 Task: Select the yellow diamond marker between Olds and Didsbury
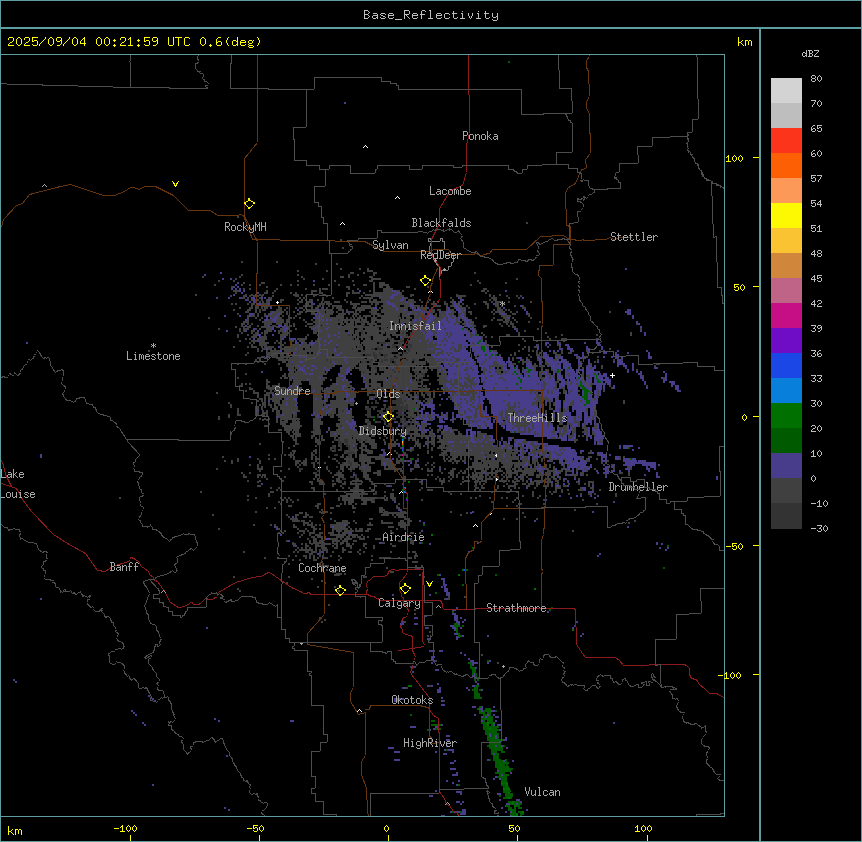pos(389,417)
